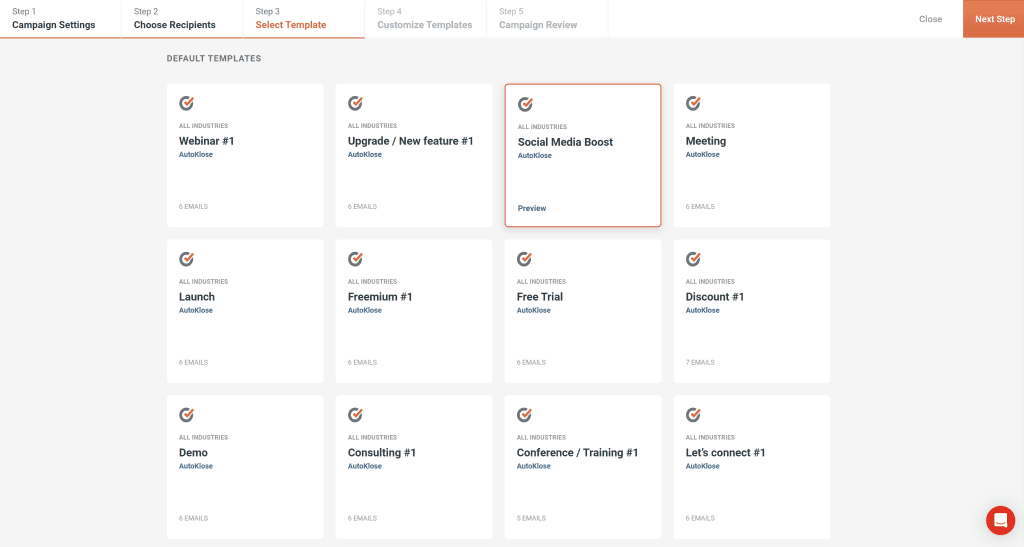This screenshot has width=1024, height=547.
Task: Select the Demo template title
Action: 193,453
